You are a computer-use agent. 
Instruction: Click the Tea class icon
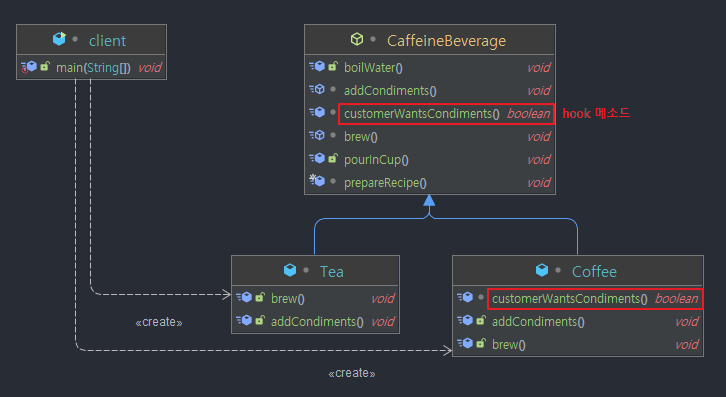click(x=290, y=270)
